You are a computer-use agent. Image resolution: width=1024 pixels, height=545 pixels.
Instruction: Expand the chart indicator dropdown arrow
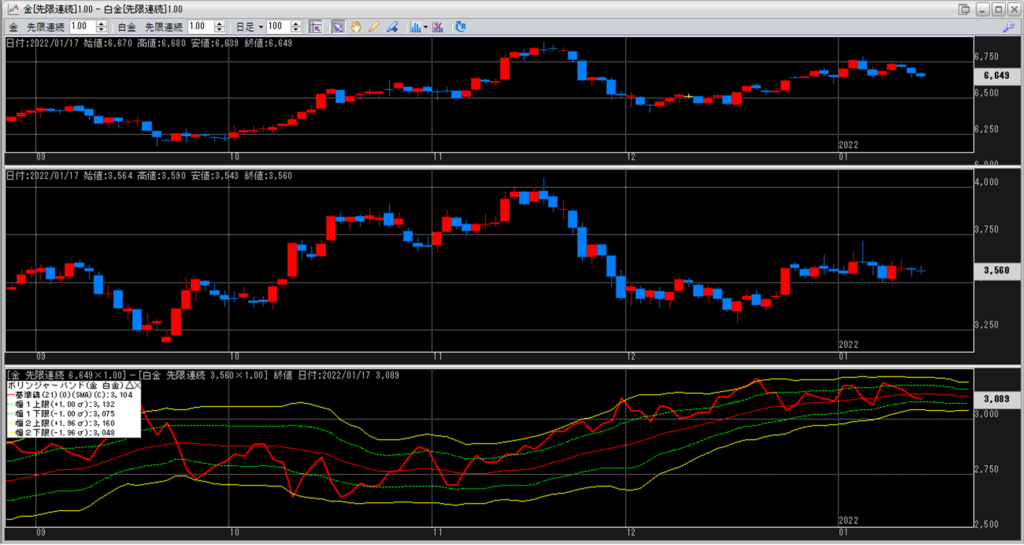tap(425, 25)
